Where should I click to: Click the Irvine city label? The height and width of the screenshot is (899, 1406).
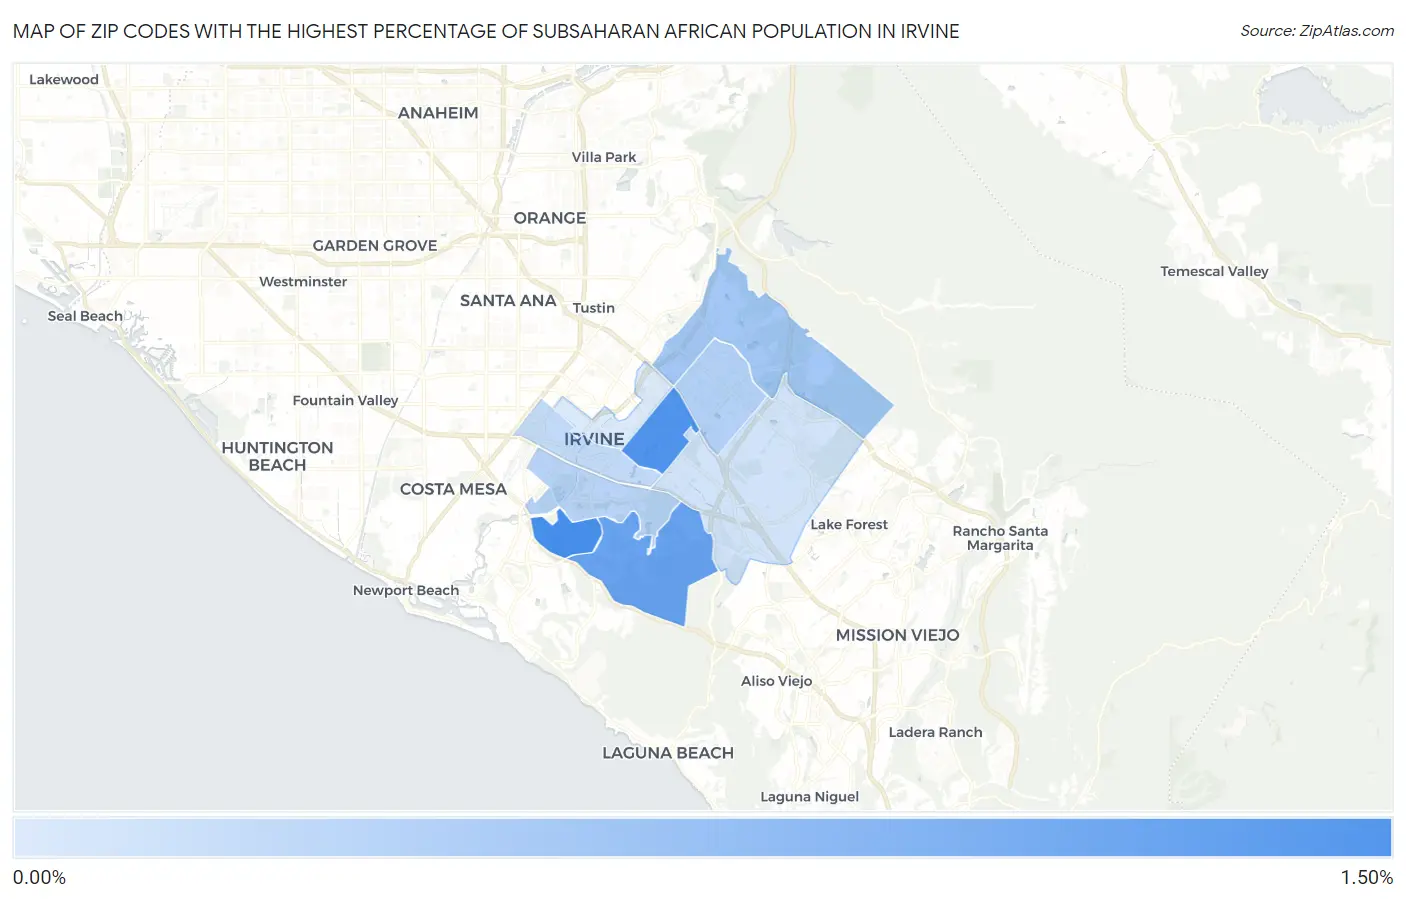tap(594, 439)
